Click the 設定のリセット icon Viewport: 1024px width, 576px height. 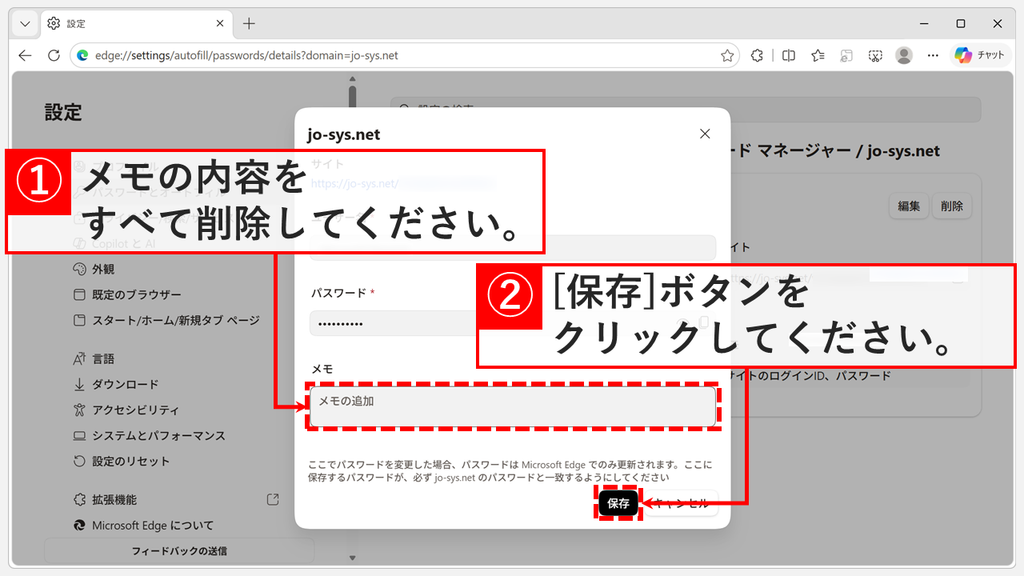(x=79, y=461)
